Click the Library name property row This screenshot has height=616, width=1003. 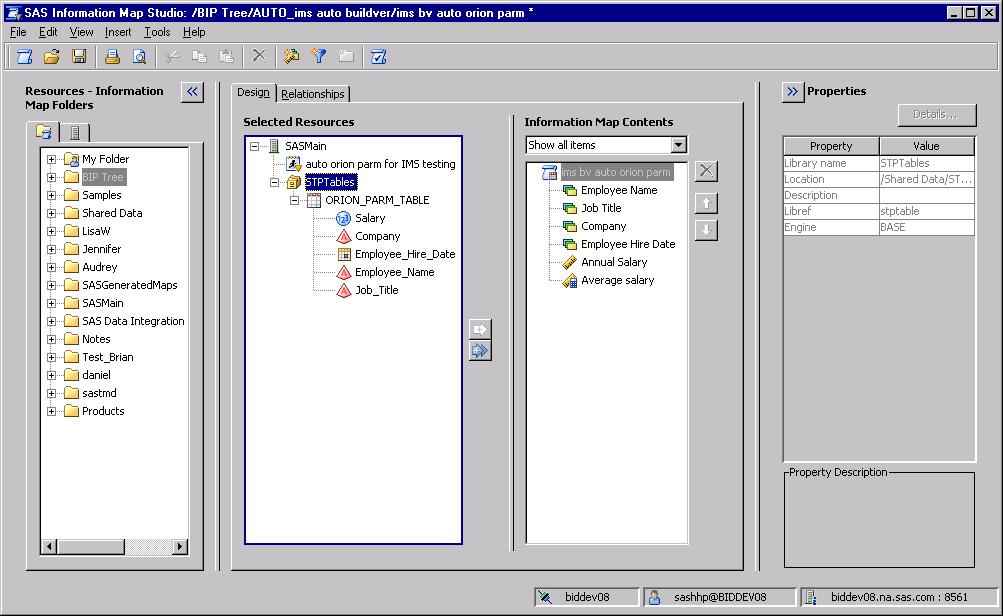coord(879,163)
